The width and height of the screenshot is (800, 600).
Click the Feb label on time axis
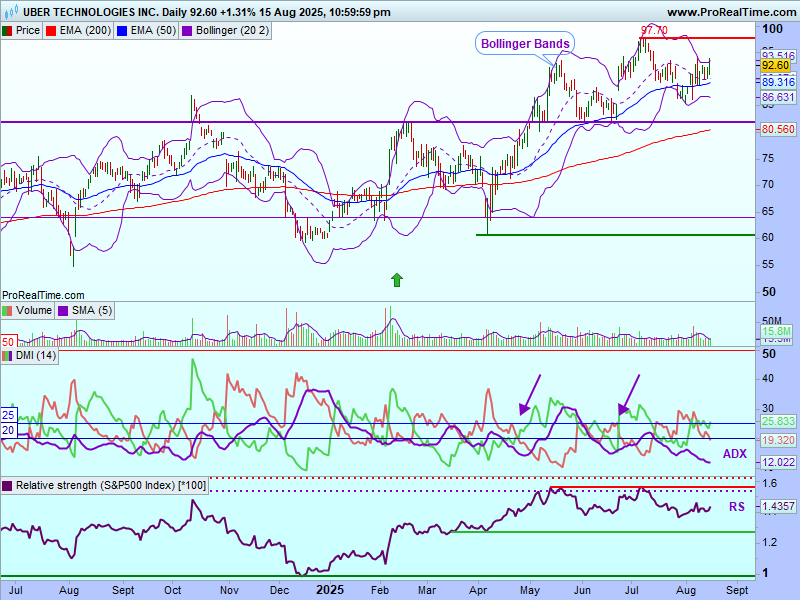tap(380, 590)
